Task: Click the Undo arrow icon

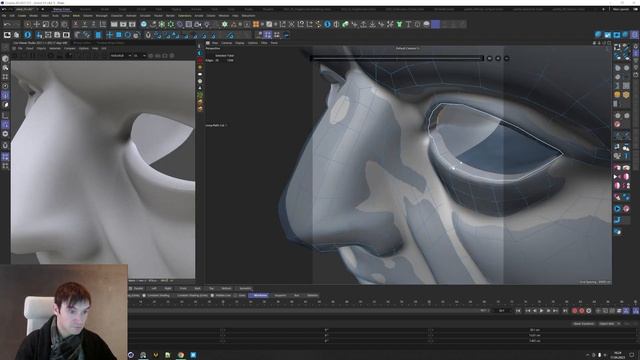Action: [x=7, y=24]
